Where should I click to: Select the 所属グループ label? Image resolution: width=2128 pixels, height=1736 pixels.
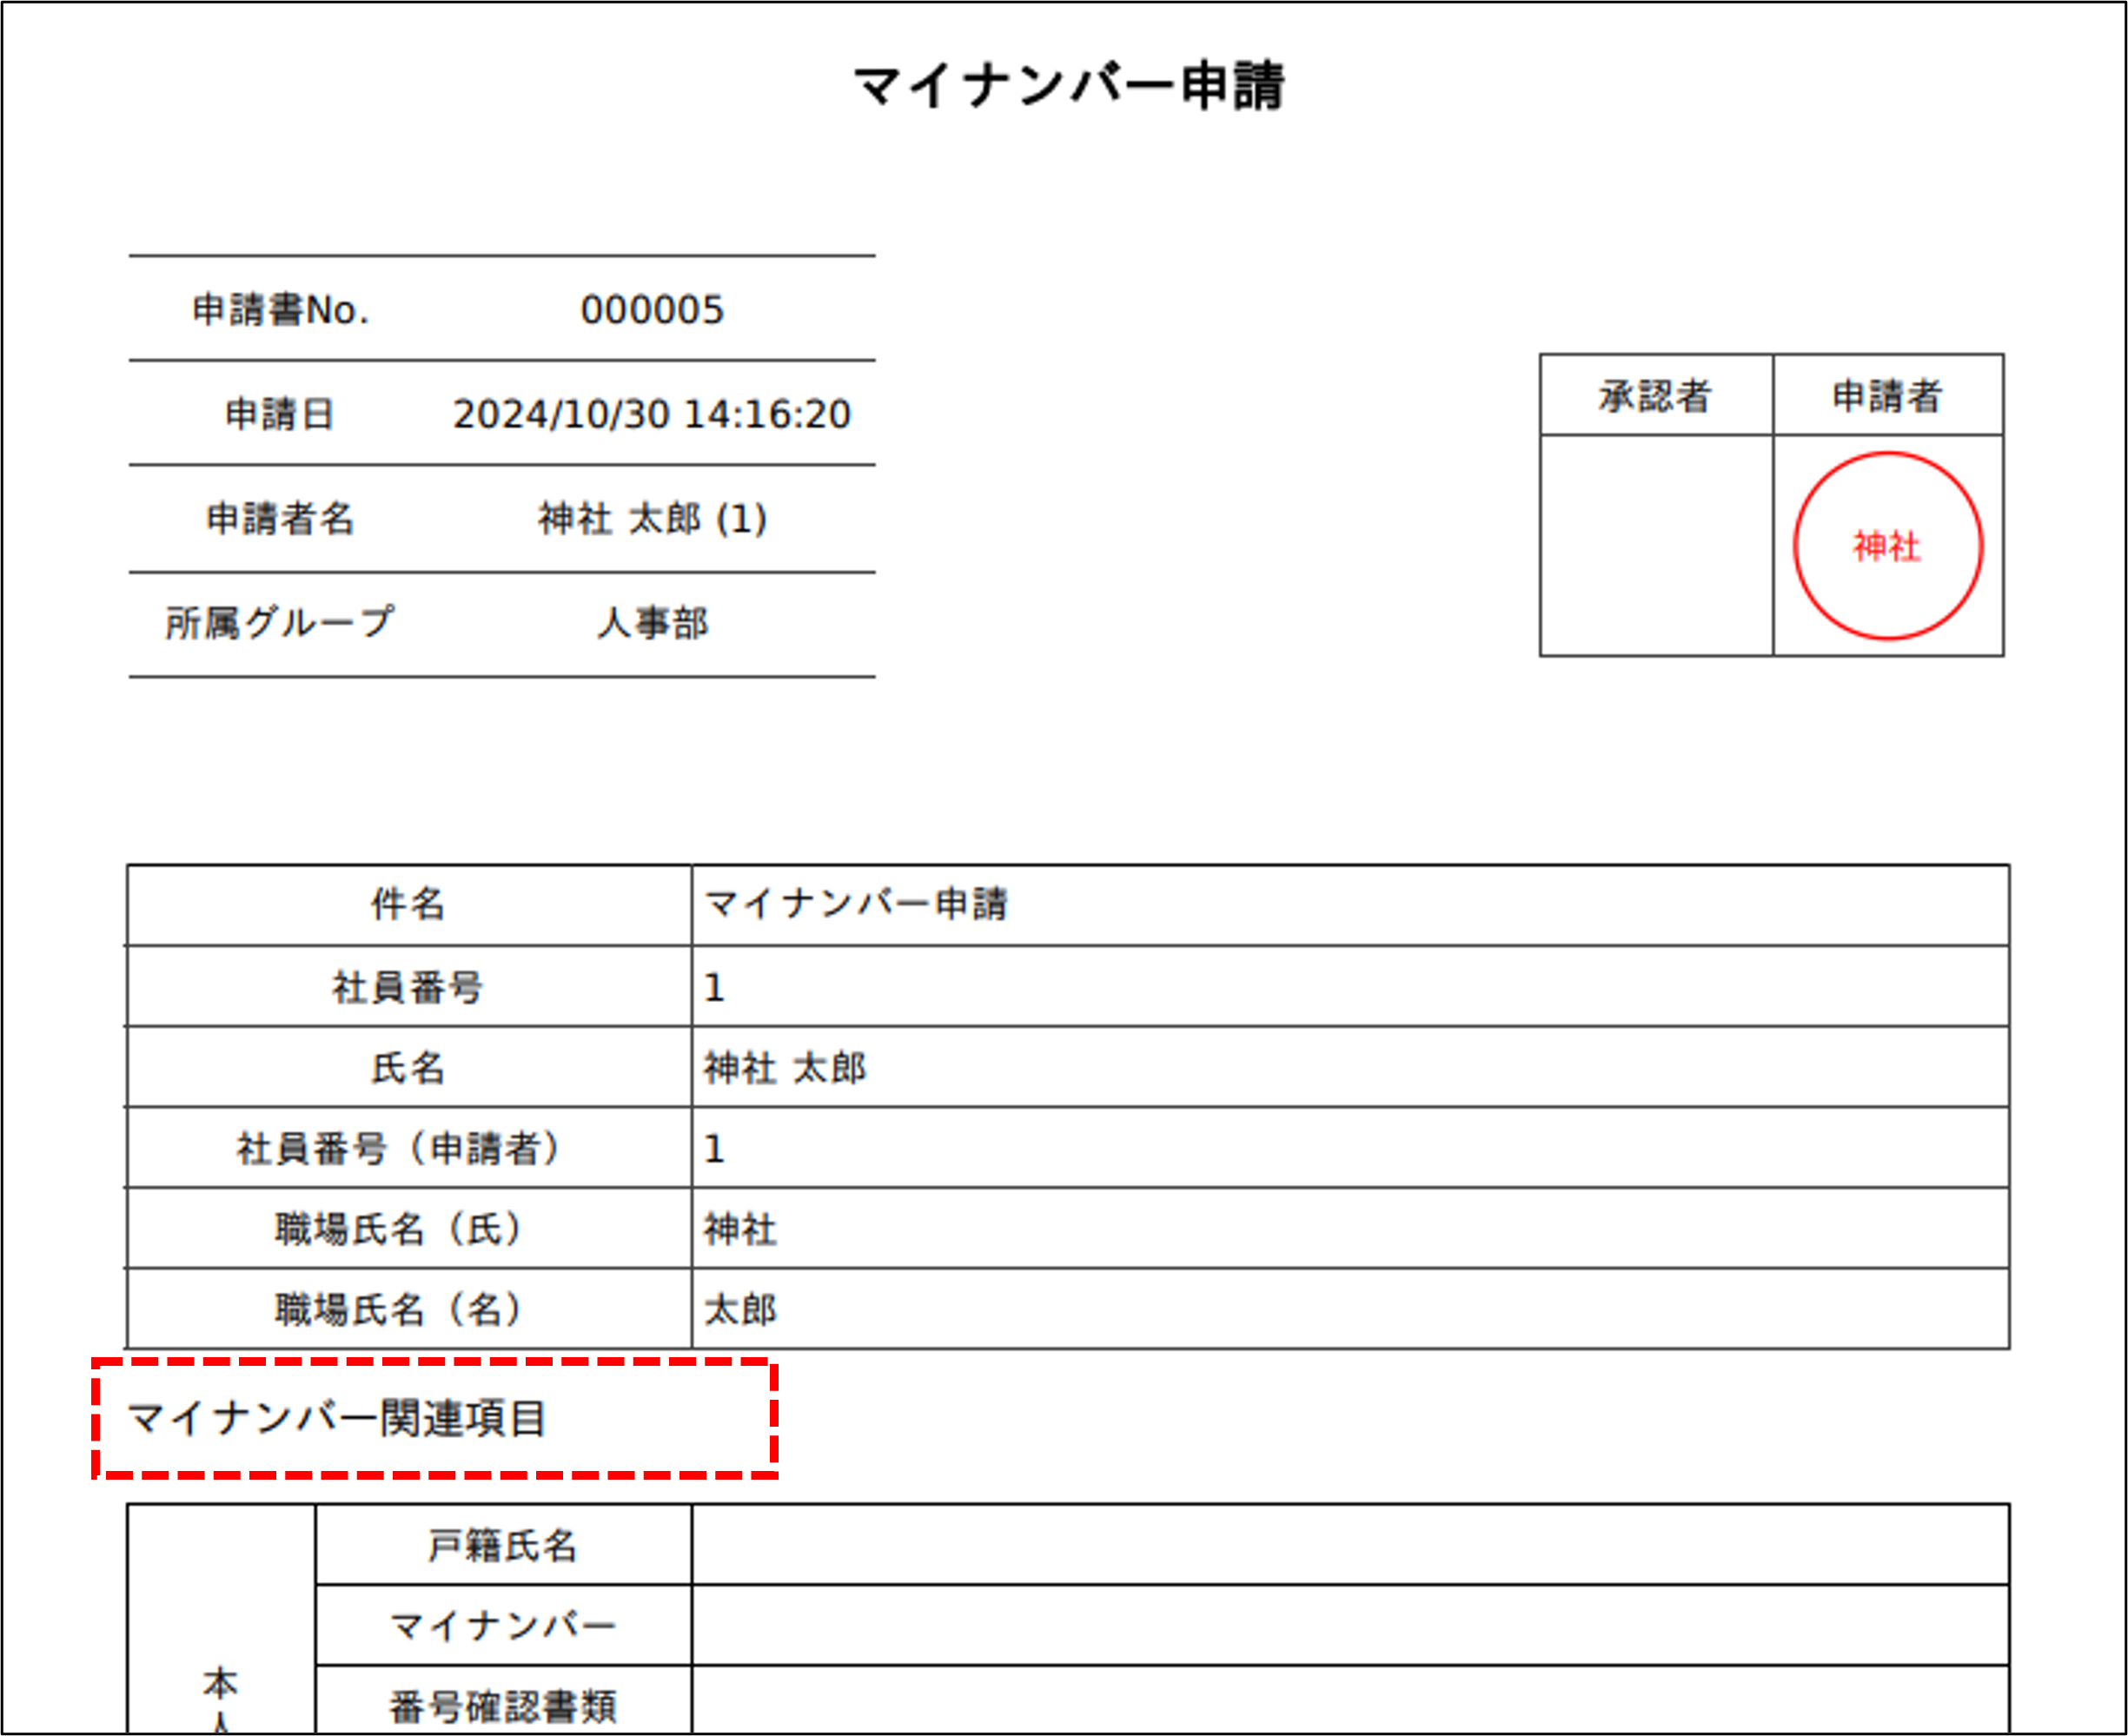[x=280, y=623]
